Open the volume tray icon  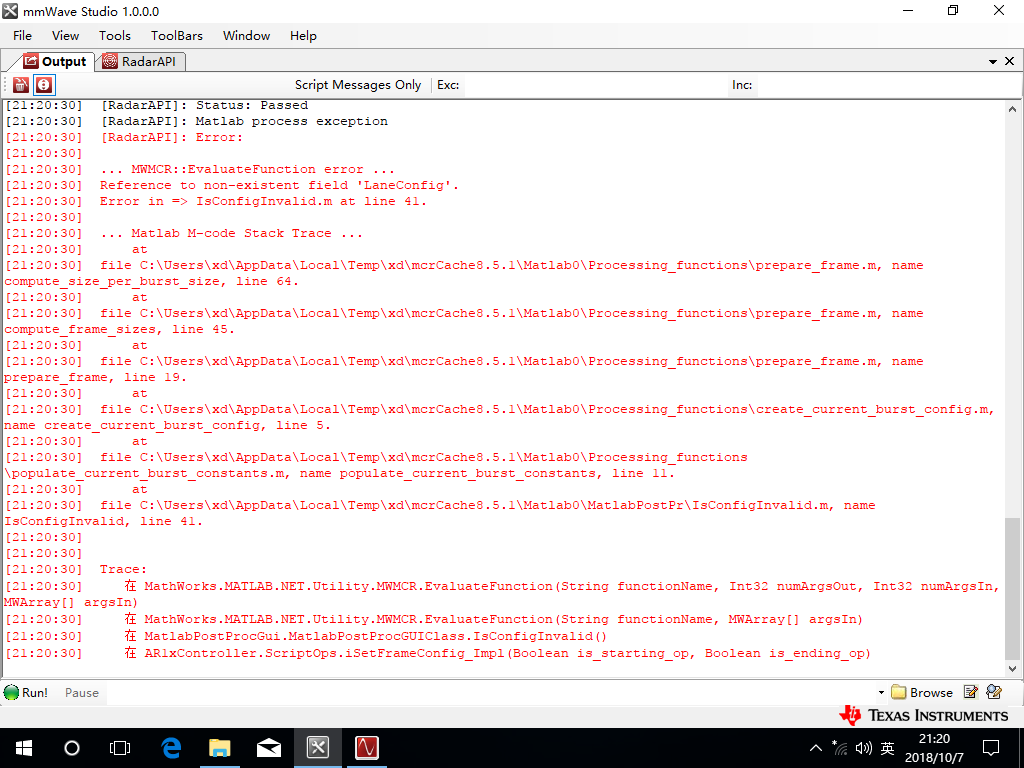click(x=863, y=748)
